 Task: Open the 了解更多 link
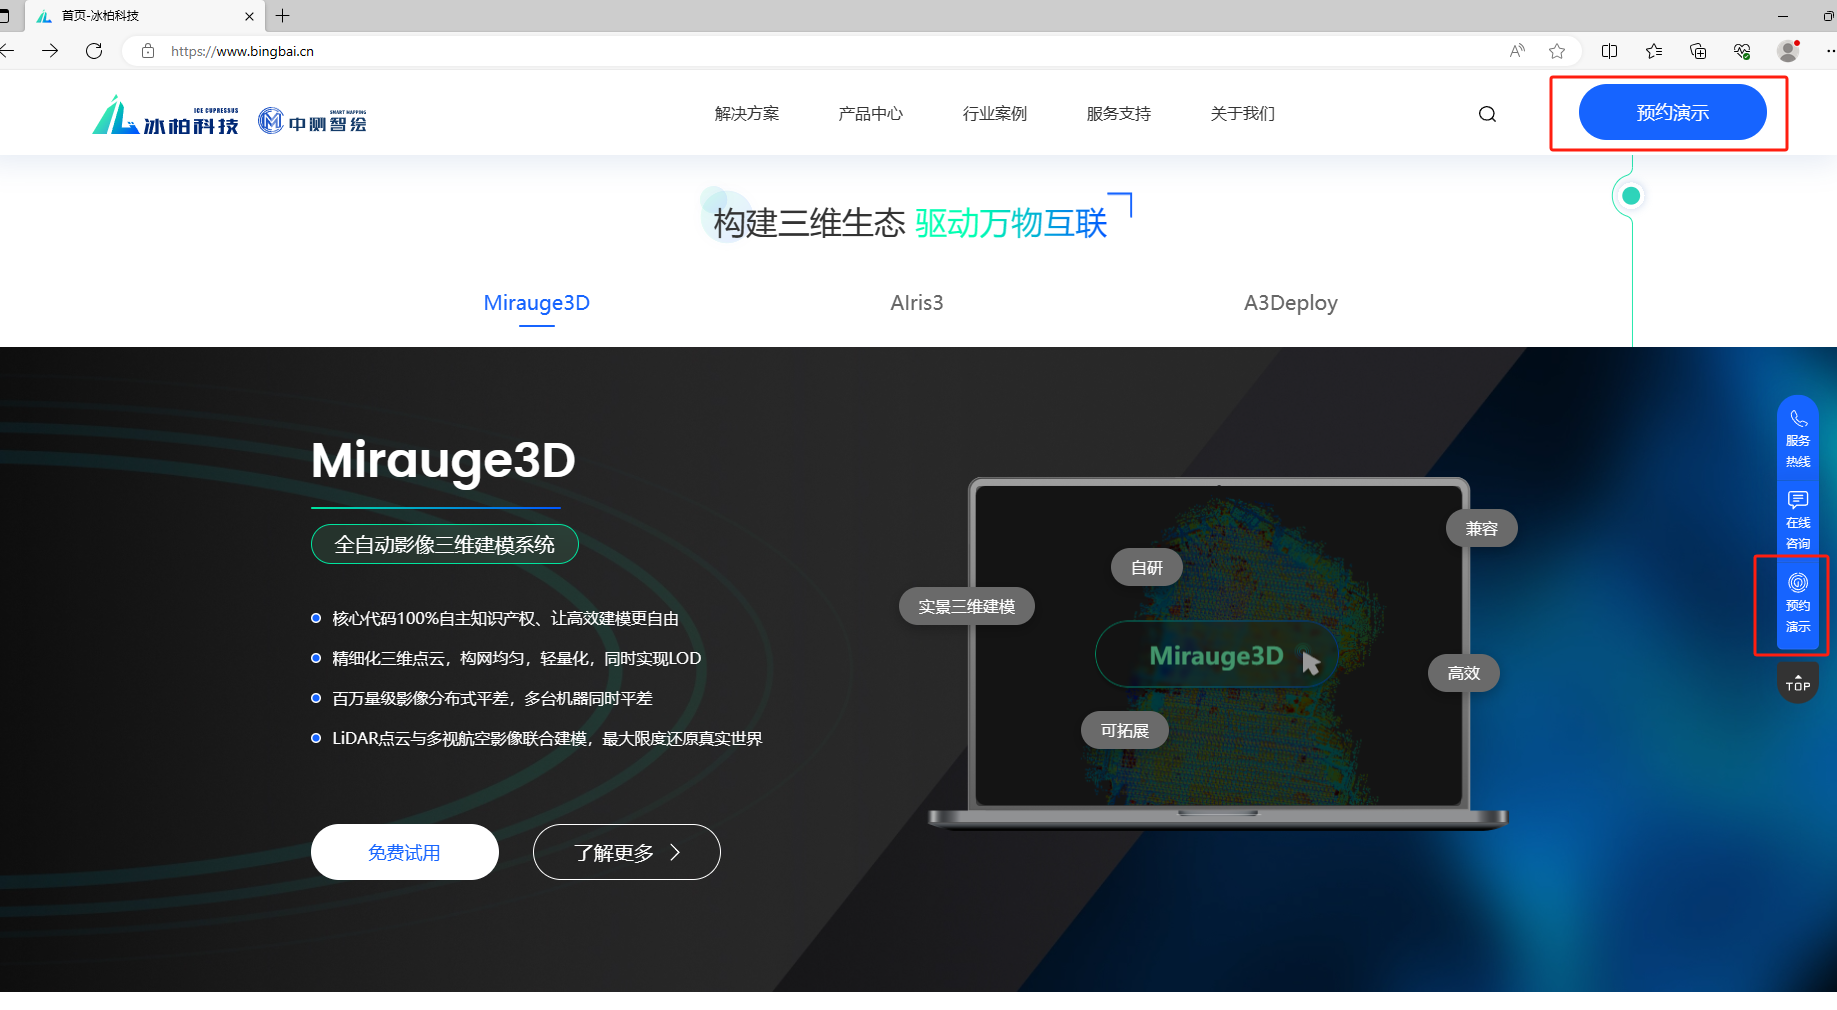pyautogui.click(x=626, y=852)
